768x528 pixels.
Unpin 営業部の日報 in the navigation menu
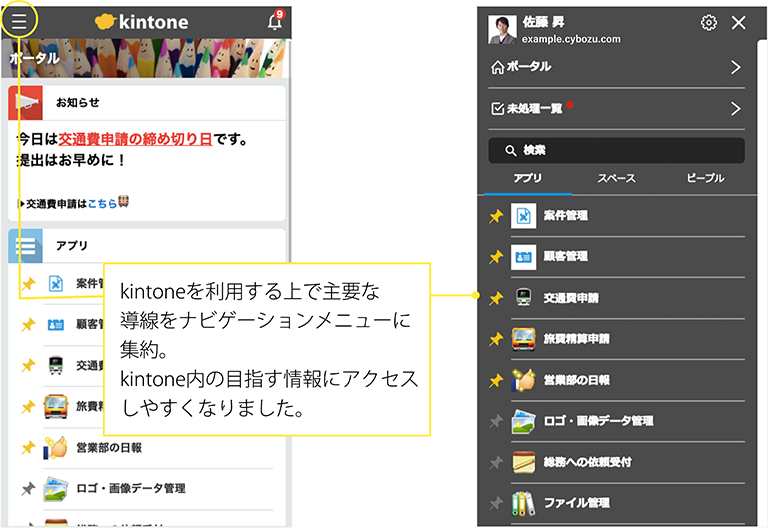pos(496,380)
